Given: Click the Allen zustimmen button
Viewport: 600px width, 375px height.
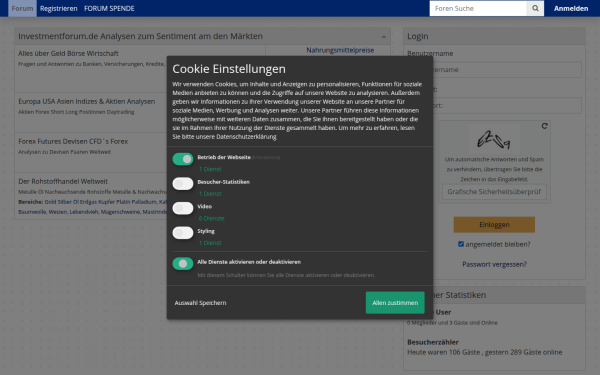Looking at the screenshot, I should pos(395,303).
